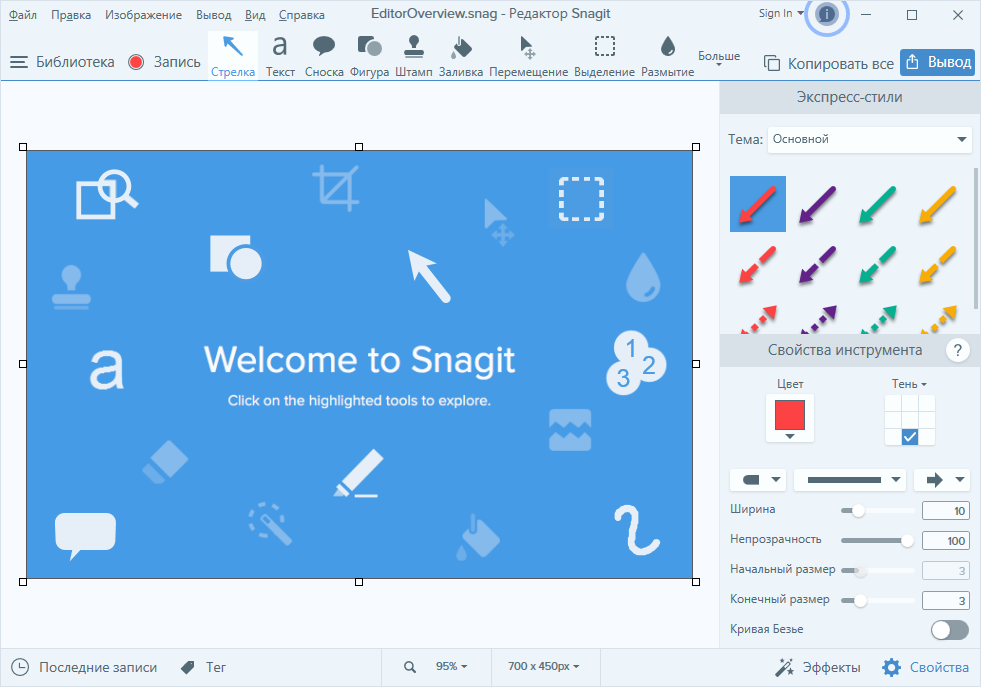Switch to the Выделение selection tool
The width and height of the screenshot is (981, 687).
604,55
